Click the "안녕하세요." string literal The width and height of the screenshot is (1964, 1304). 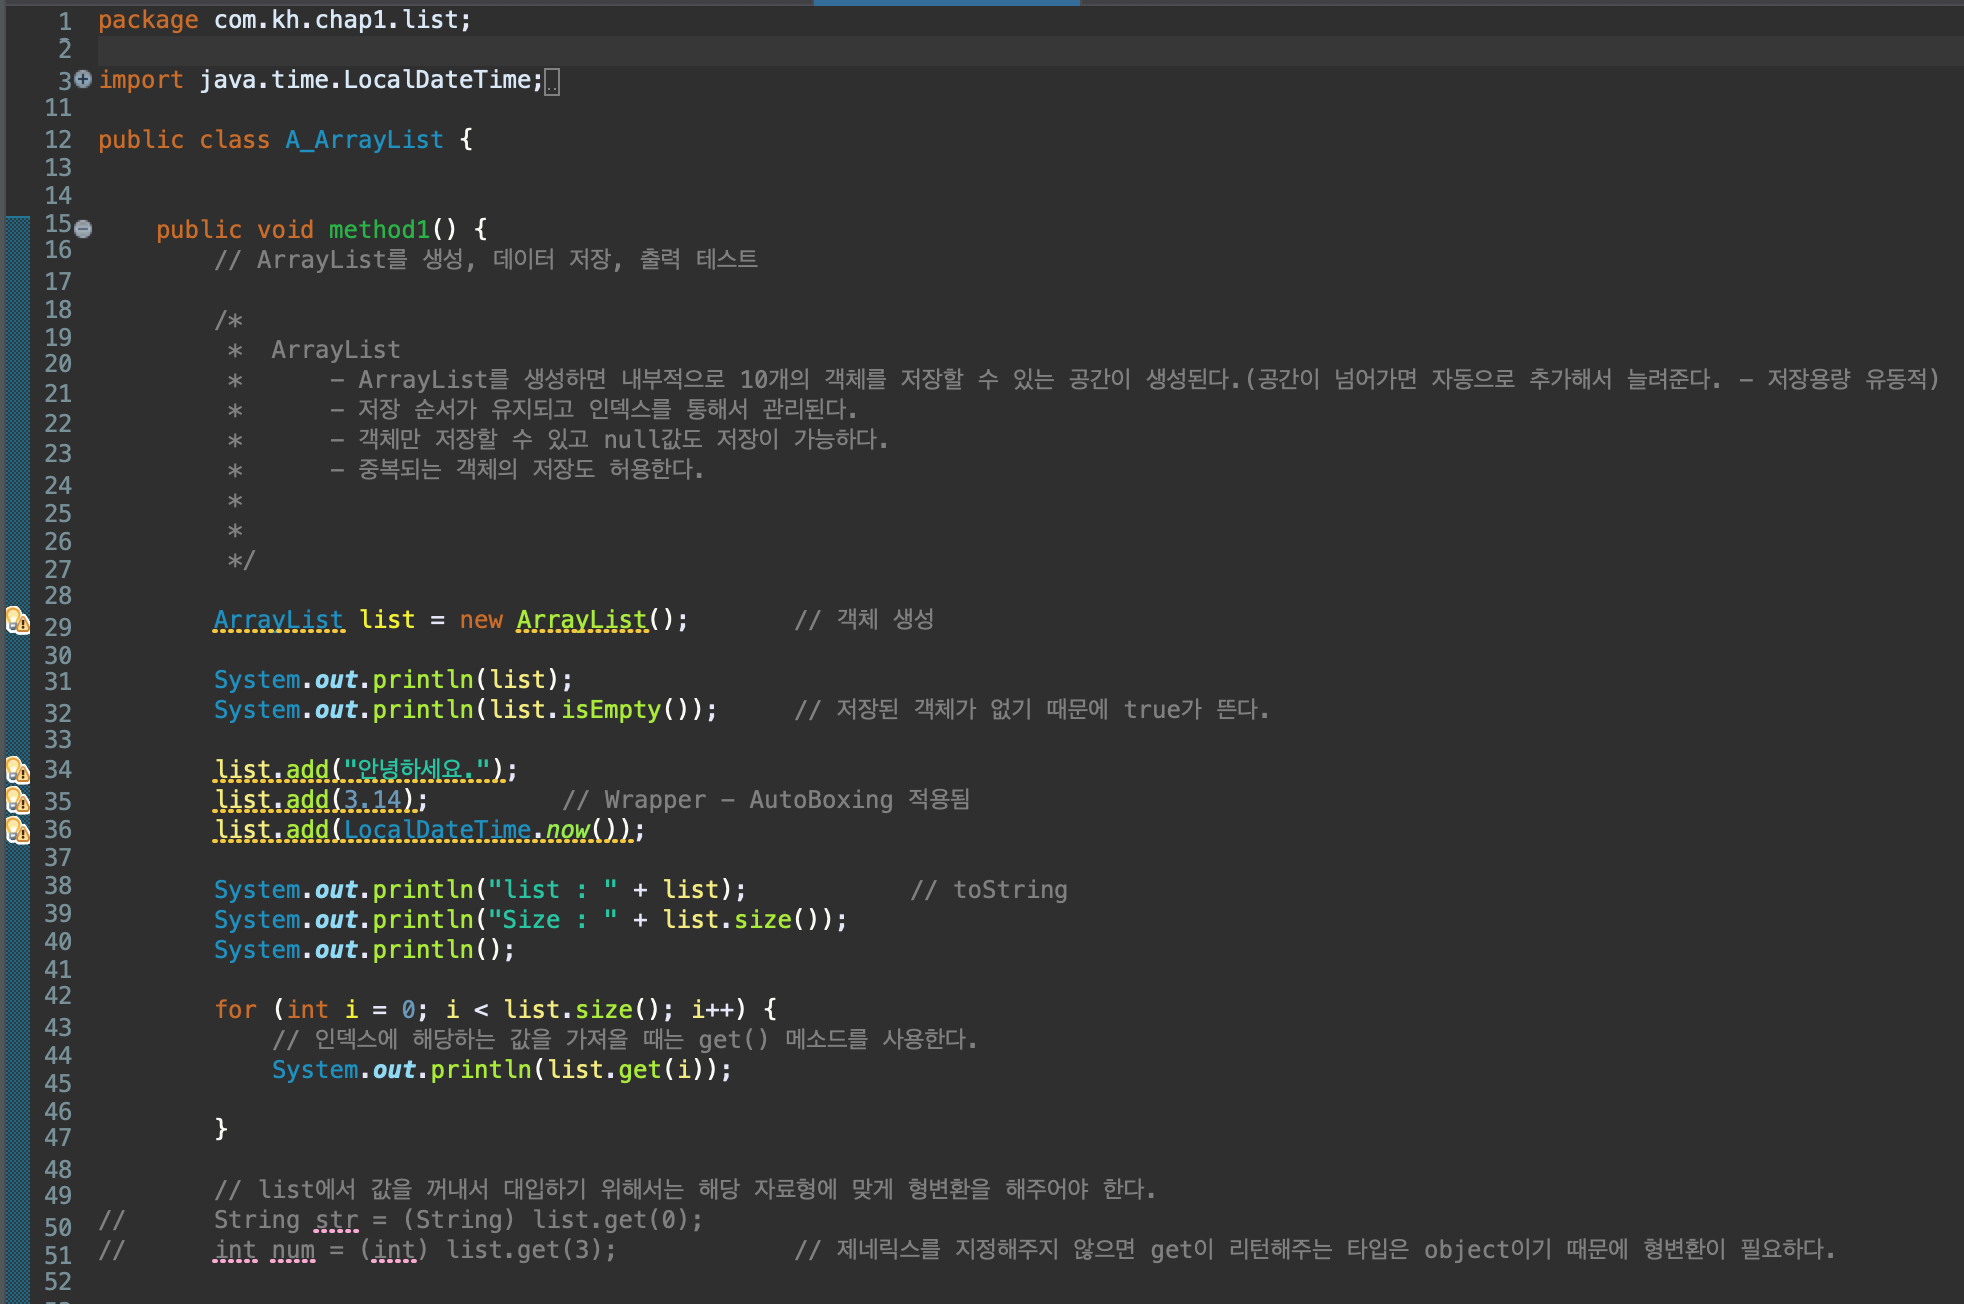point(417,770)
